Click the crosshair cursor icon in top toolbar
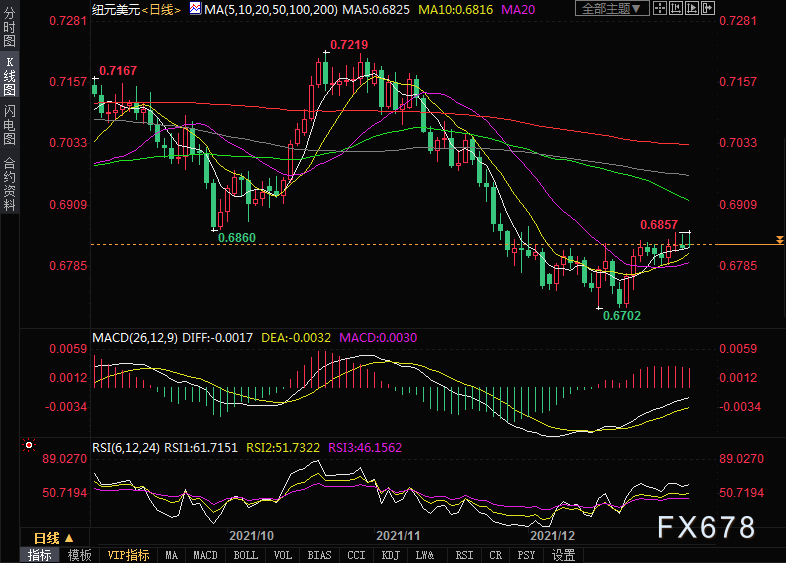 tap(660, 8)
